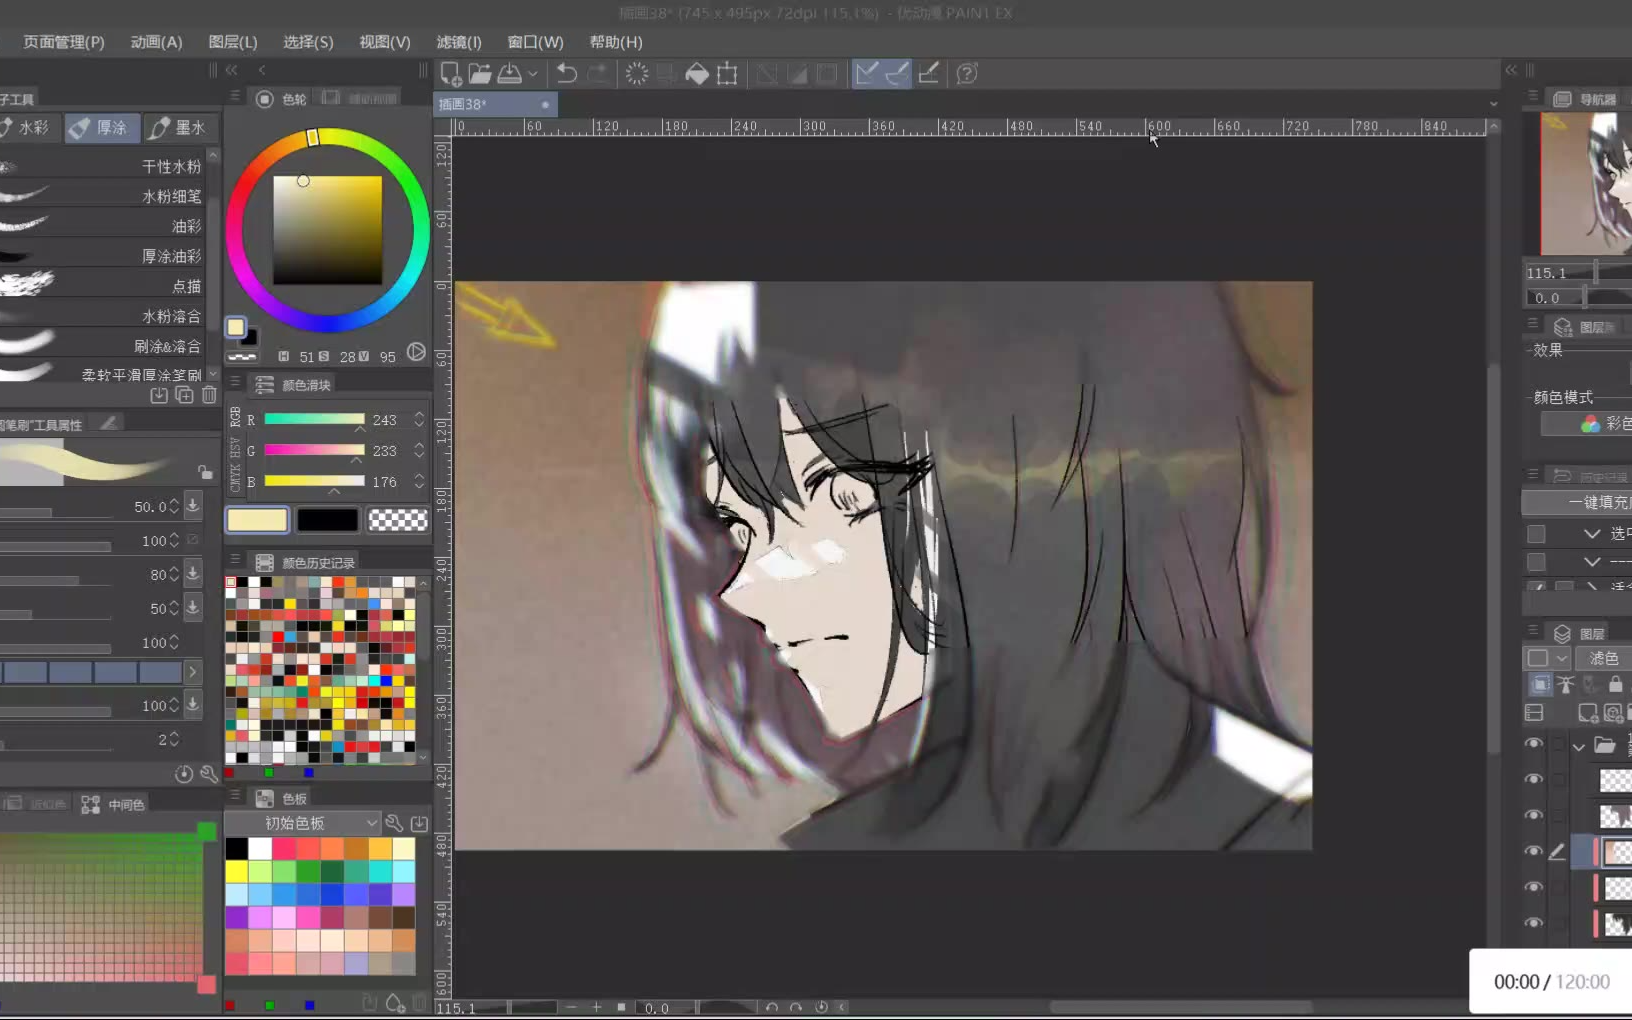This screenshot has height=1020, width=1632.
Task: Click the Undo arrow in the toolbar
Action: click(x=567, y=73)
